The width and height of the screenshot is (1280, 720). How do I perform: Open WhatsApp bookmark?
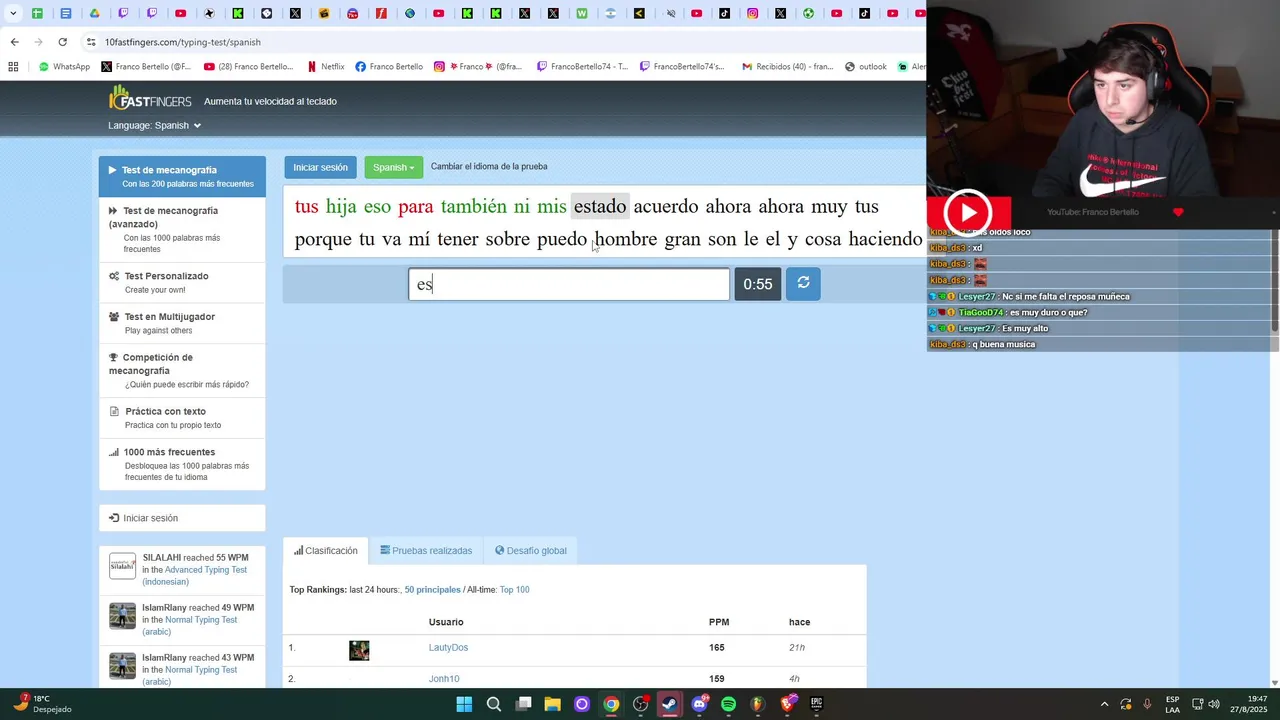(63, 67)
